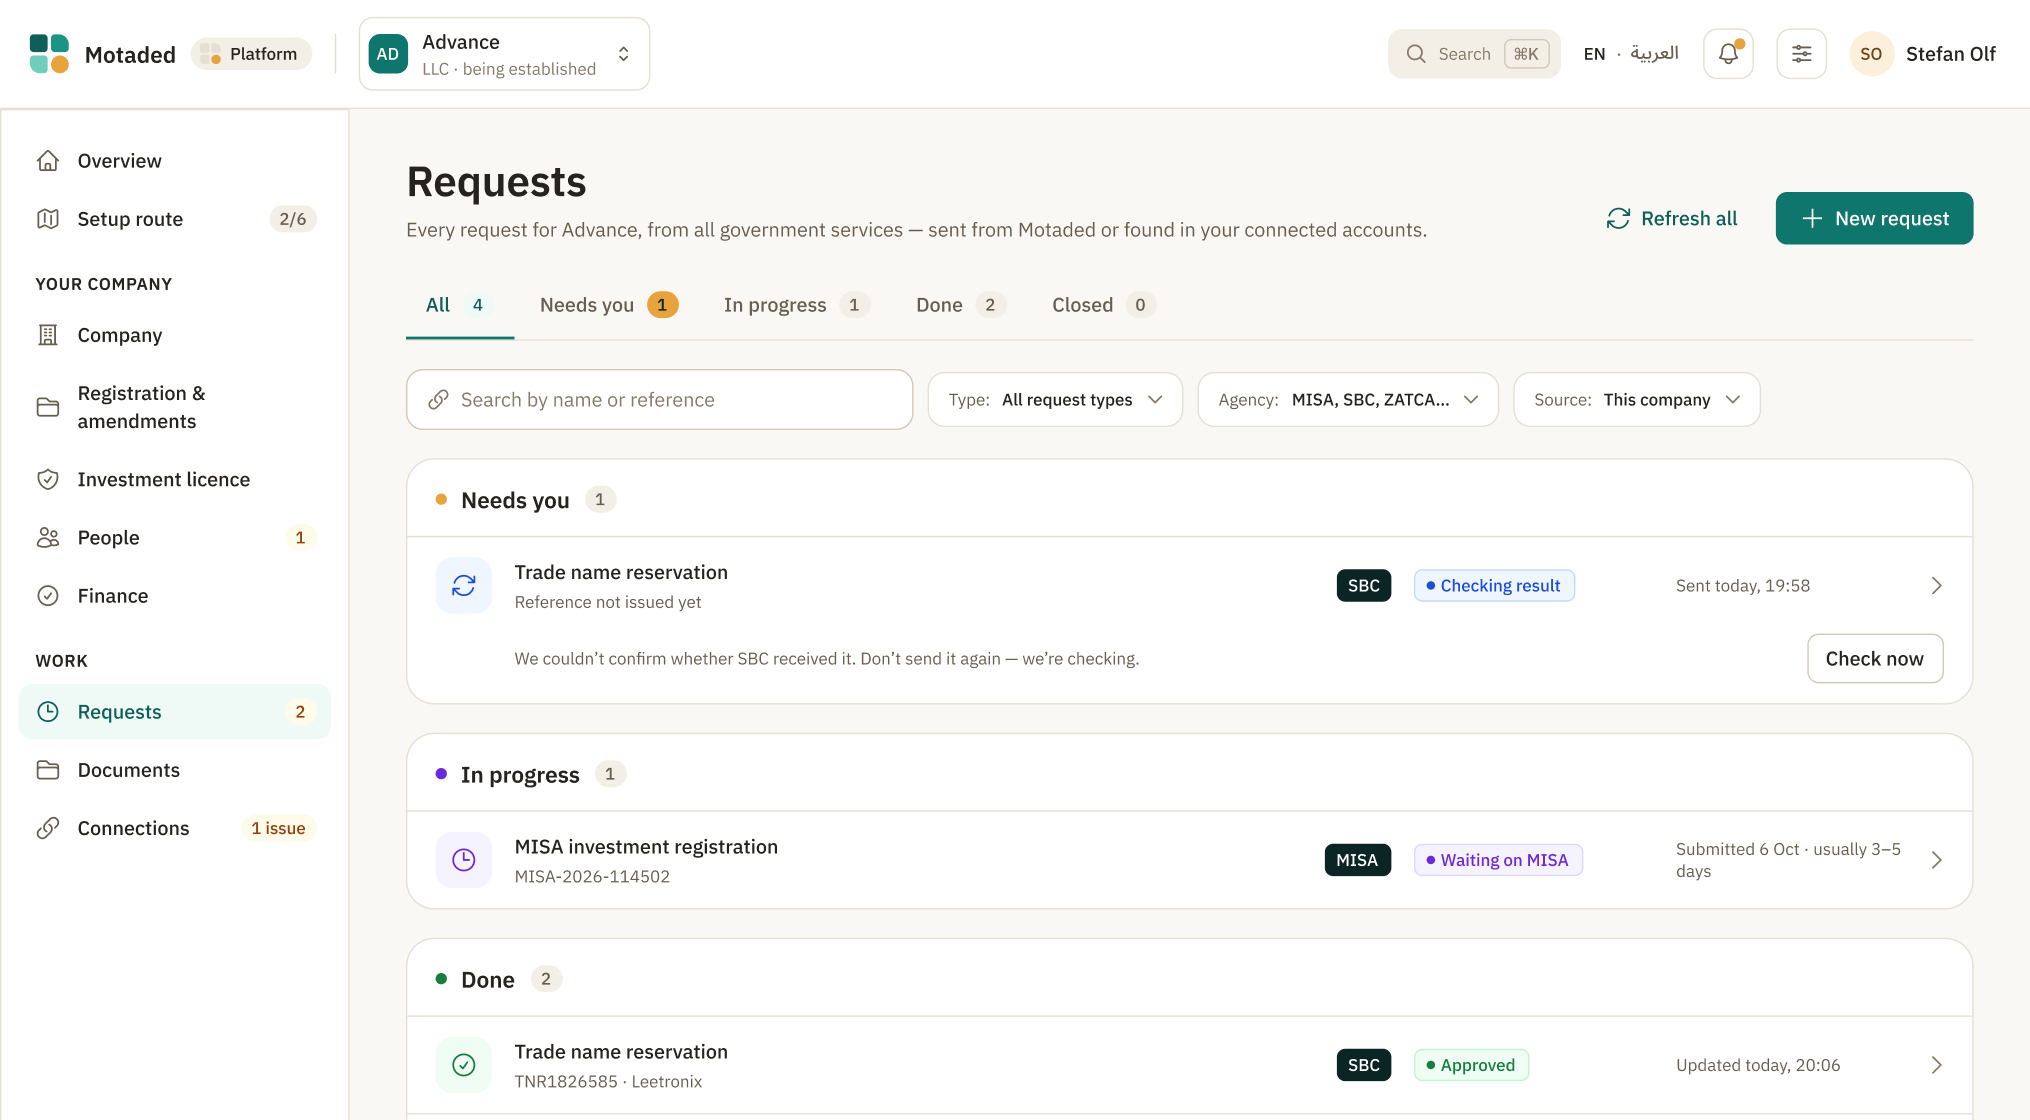Open the Source filter dropdown
This screenshot has height=1120, width=2030.
(1637, 400)
